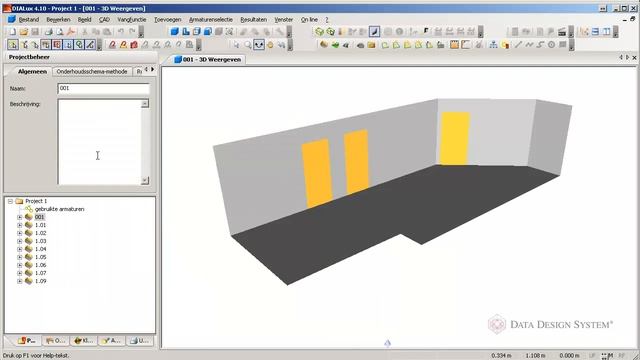Expand the 1.06 room node
This screenshot has height=360, width=640.
tap(20, 265)
